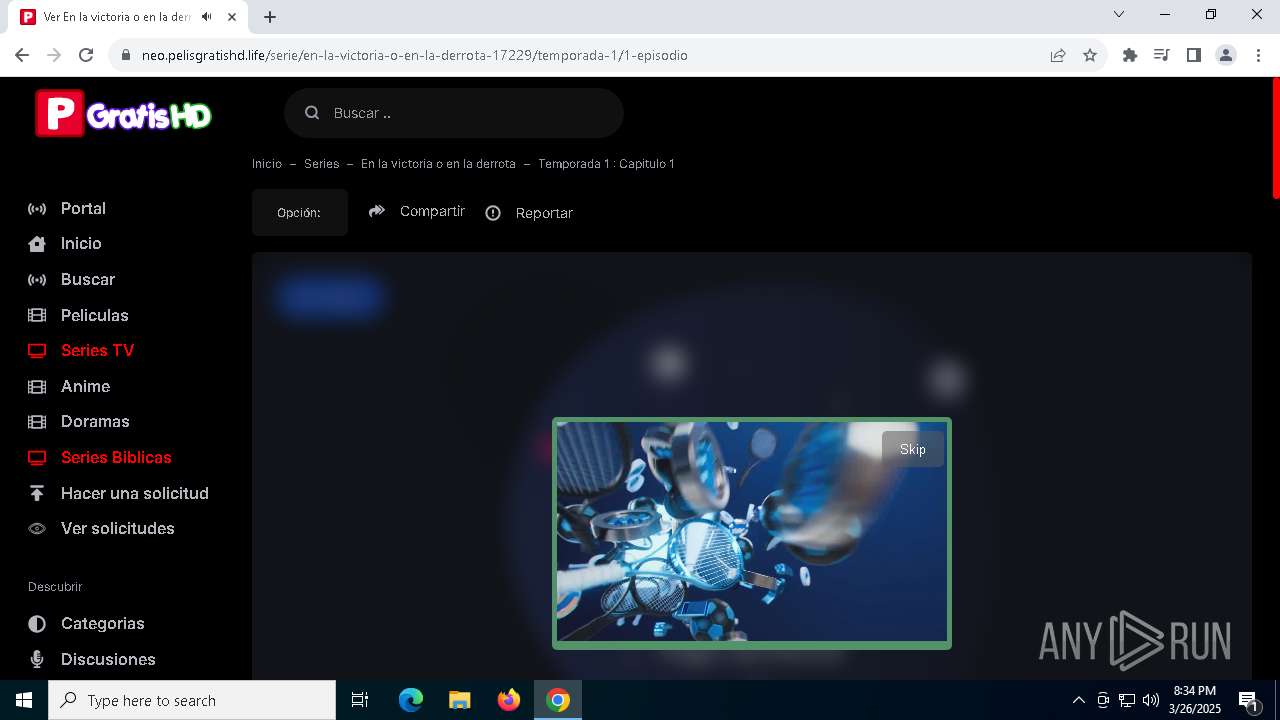Click the Series Biblicas monitor icon

click(37, 458)
